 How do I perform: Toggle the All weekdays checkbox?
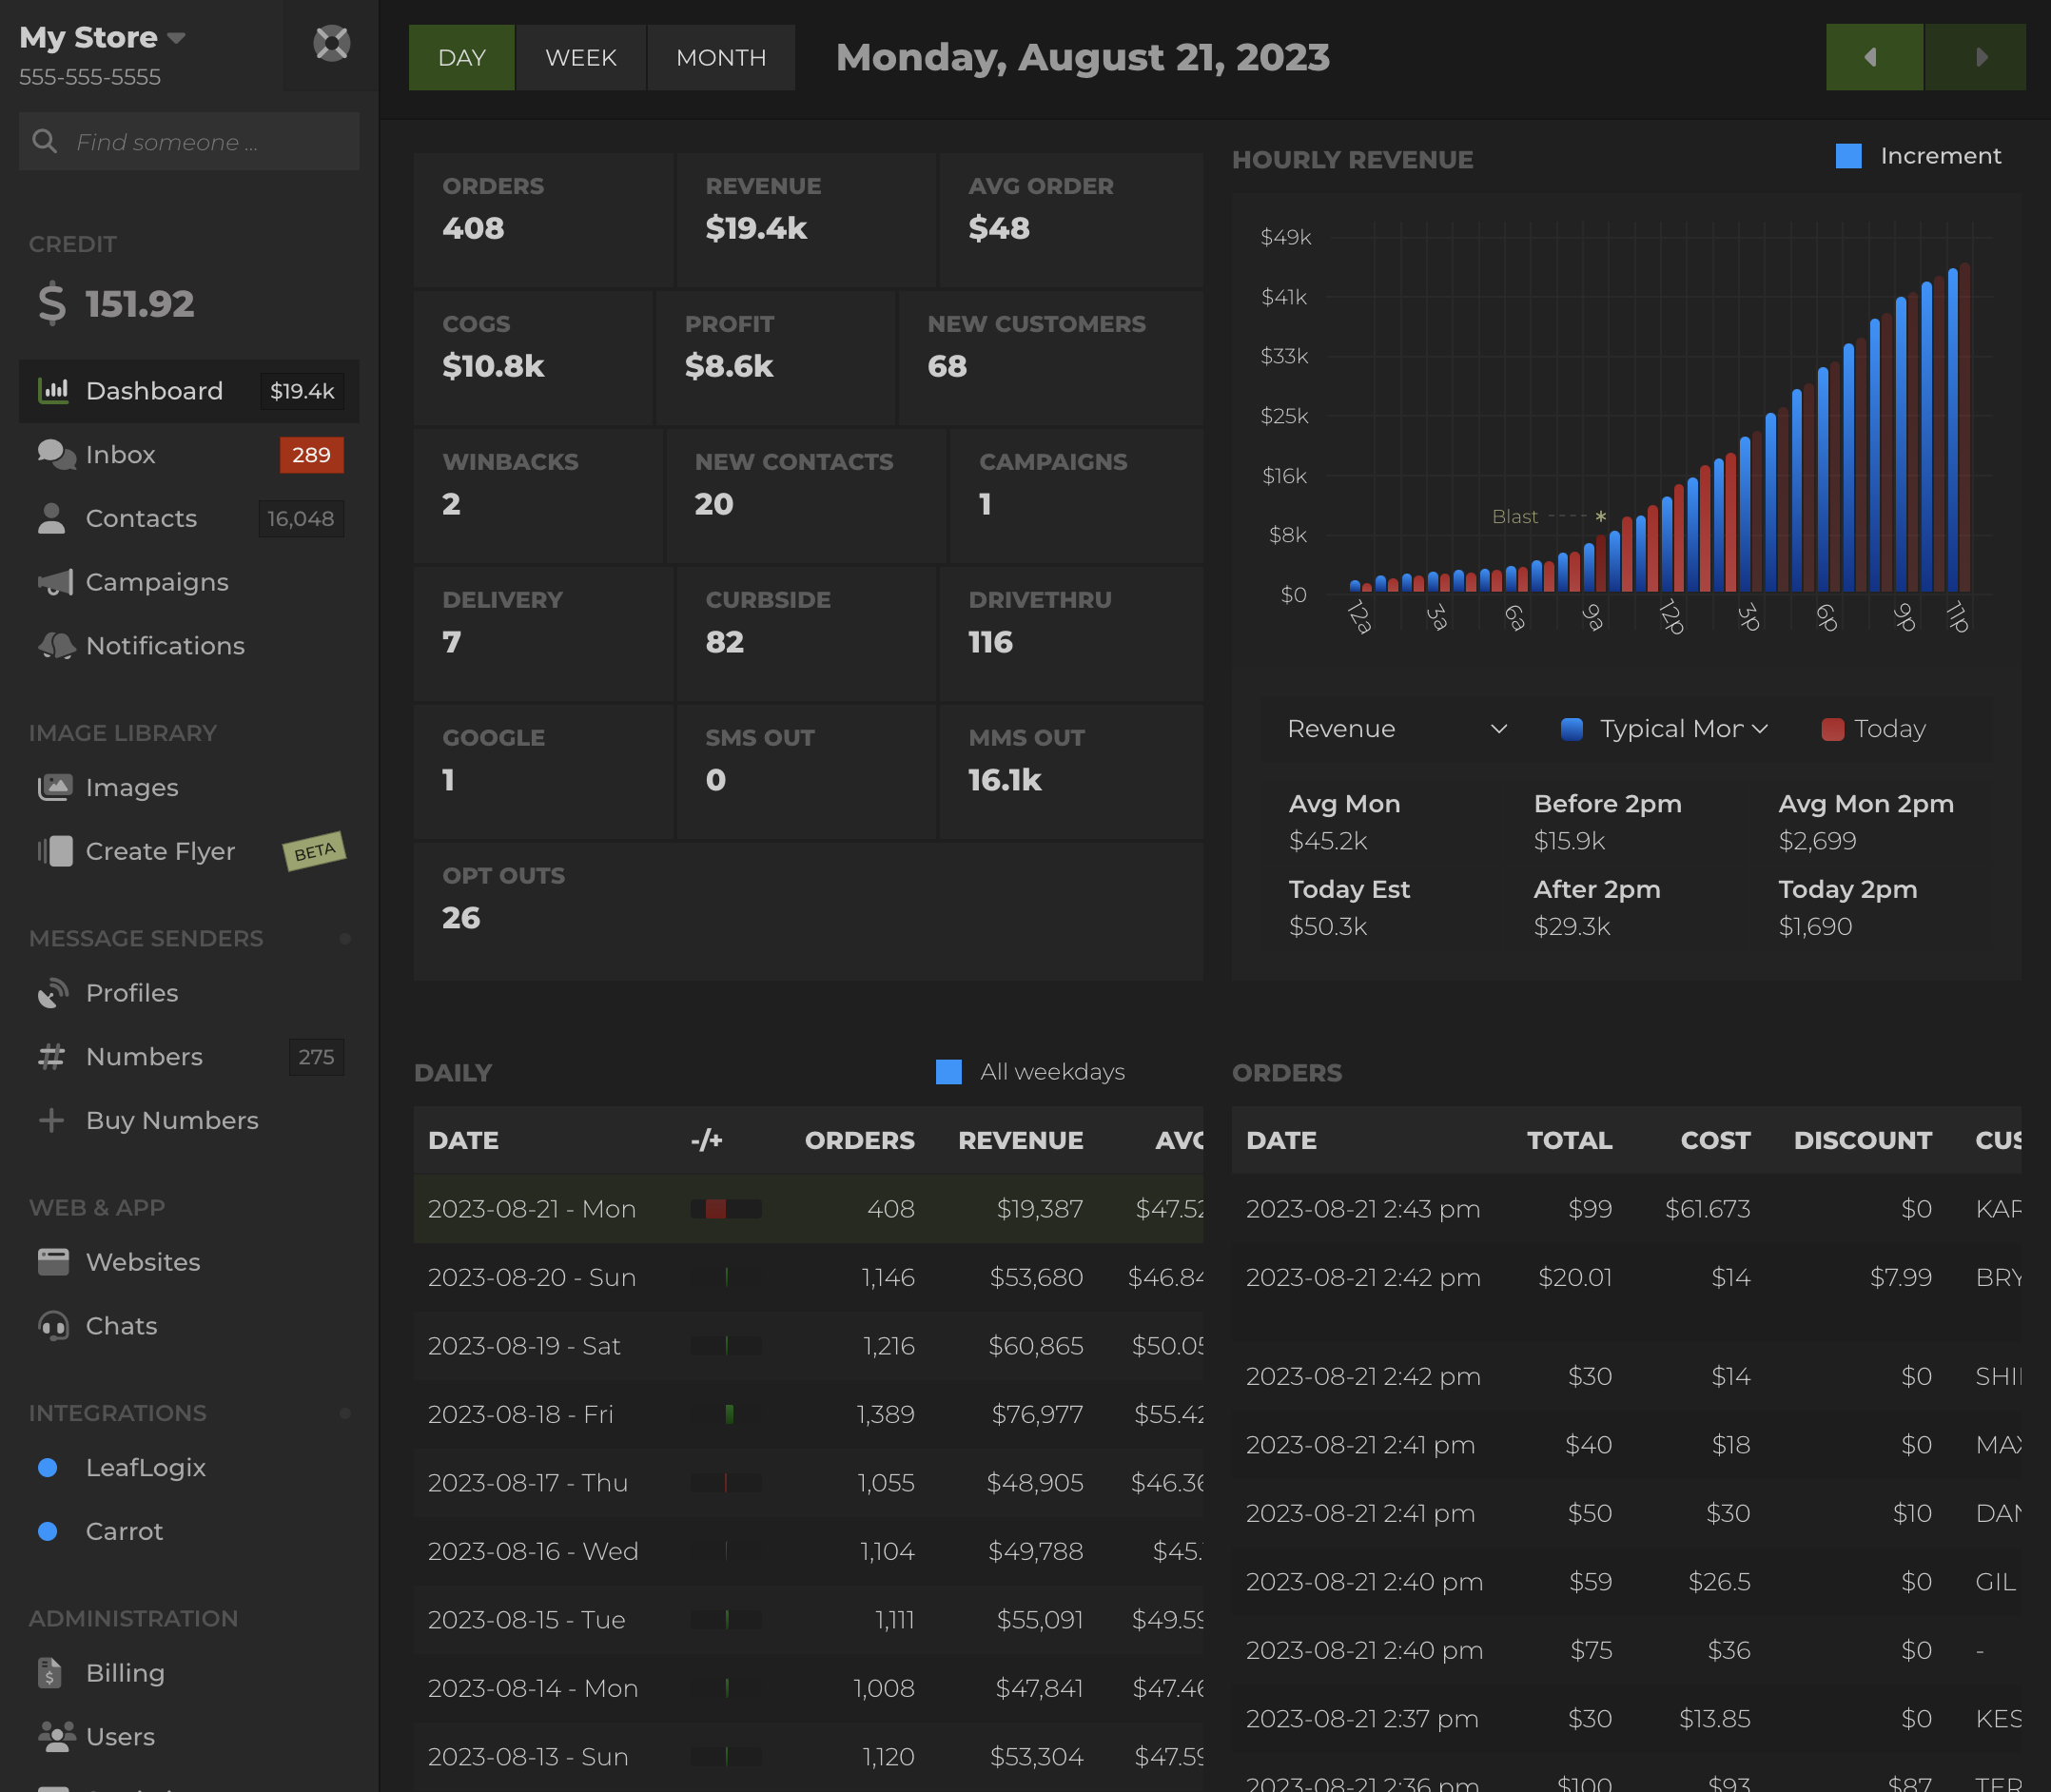[948, 1072]
